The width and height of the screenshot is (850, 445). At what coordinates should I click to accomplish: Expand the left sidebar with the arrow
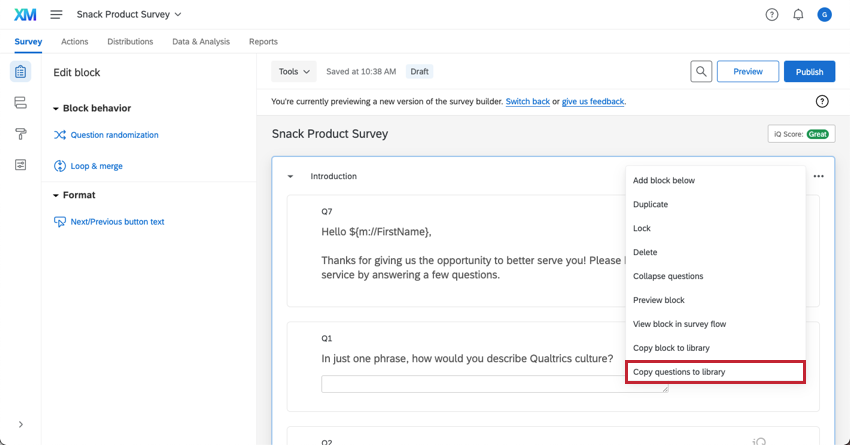point(21,424)
